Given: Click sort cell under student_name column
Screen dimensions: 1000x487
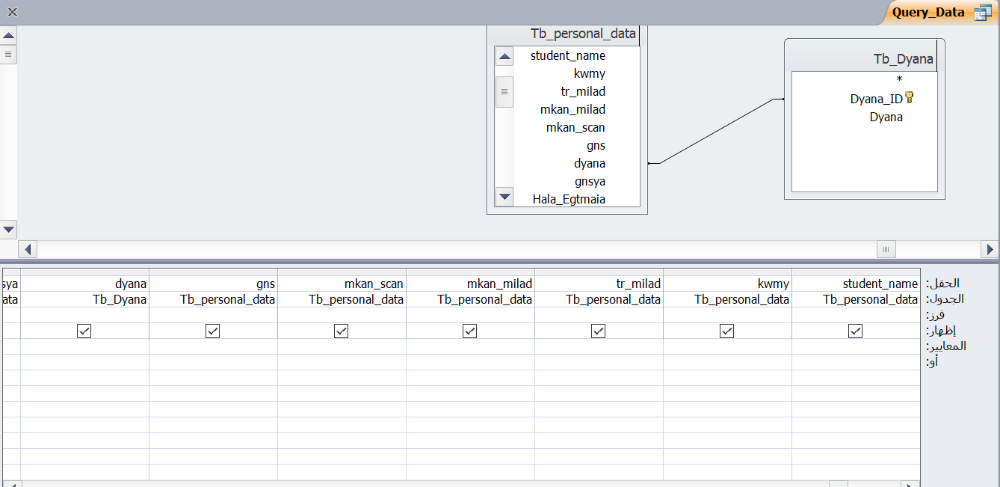Looking at the screenshot, I should (x=855, y=315).
